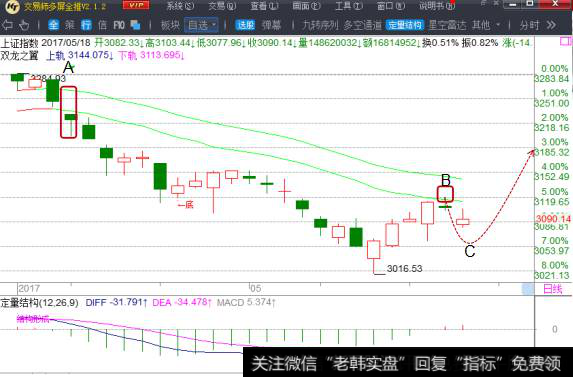Image resolution: width=573 pixels, height=377 pixels.
Task: Click the 换0.51% turnover value
Action: pyautogui.click(x=440, y=43)
